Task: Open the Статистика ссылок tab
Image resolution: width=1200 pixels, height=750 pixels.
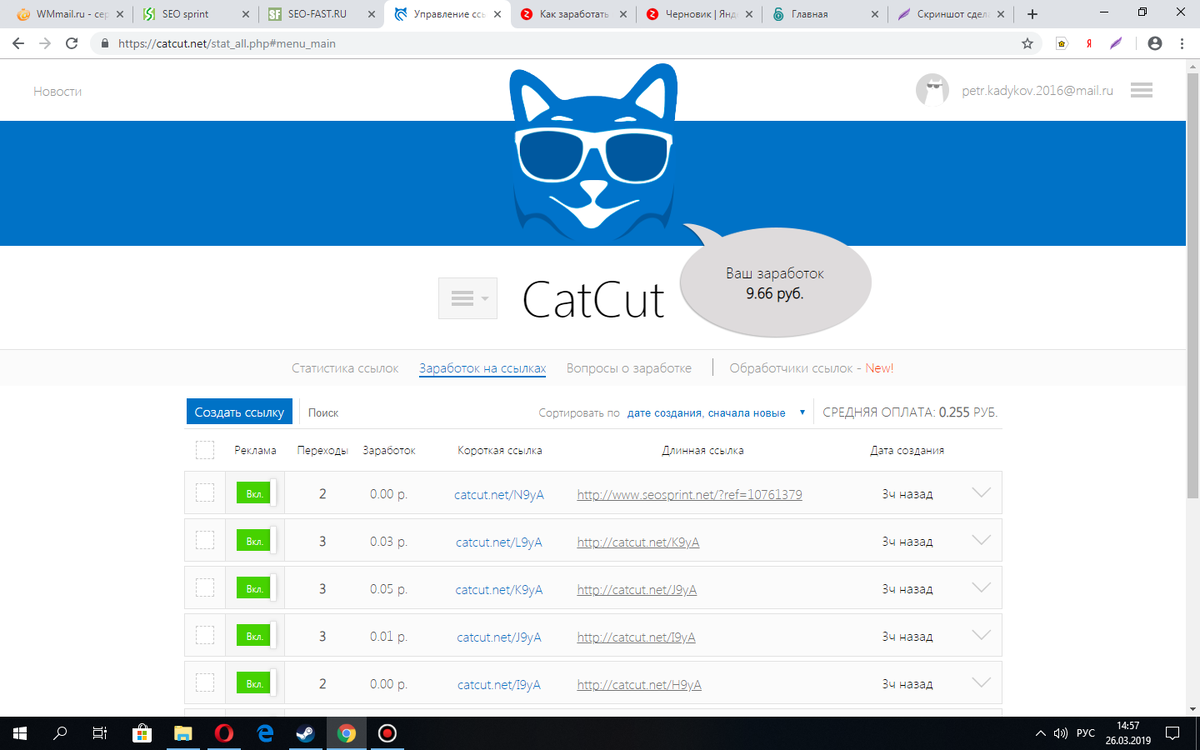Action: (x=345, y=368)
